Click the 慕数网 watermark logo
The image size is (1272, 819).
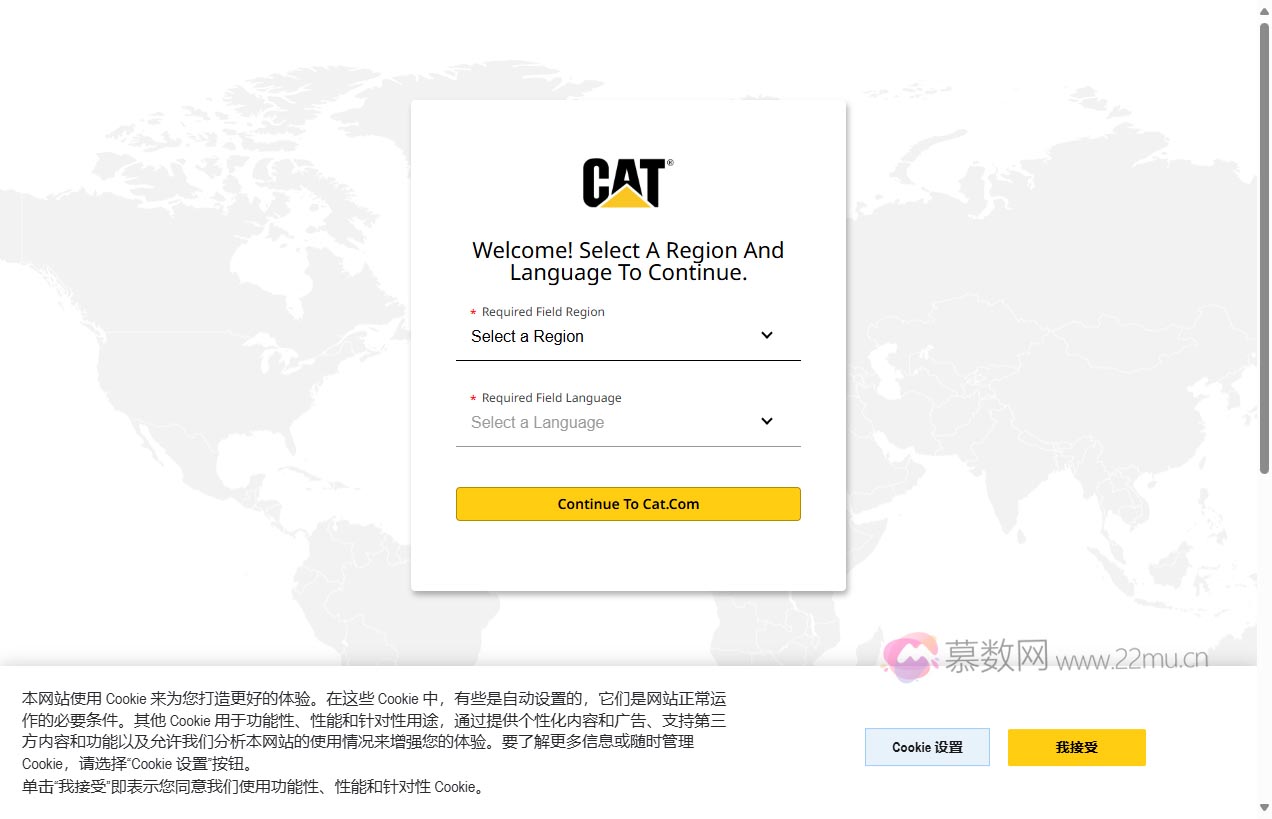pyautogui.click(x=908, y=658)
